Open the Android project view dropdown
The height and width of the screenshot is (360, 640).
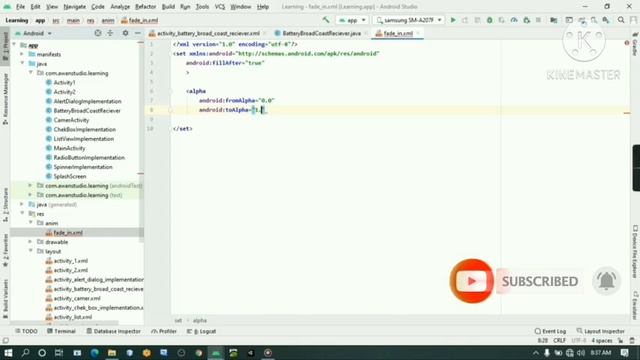coord(33,33)
